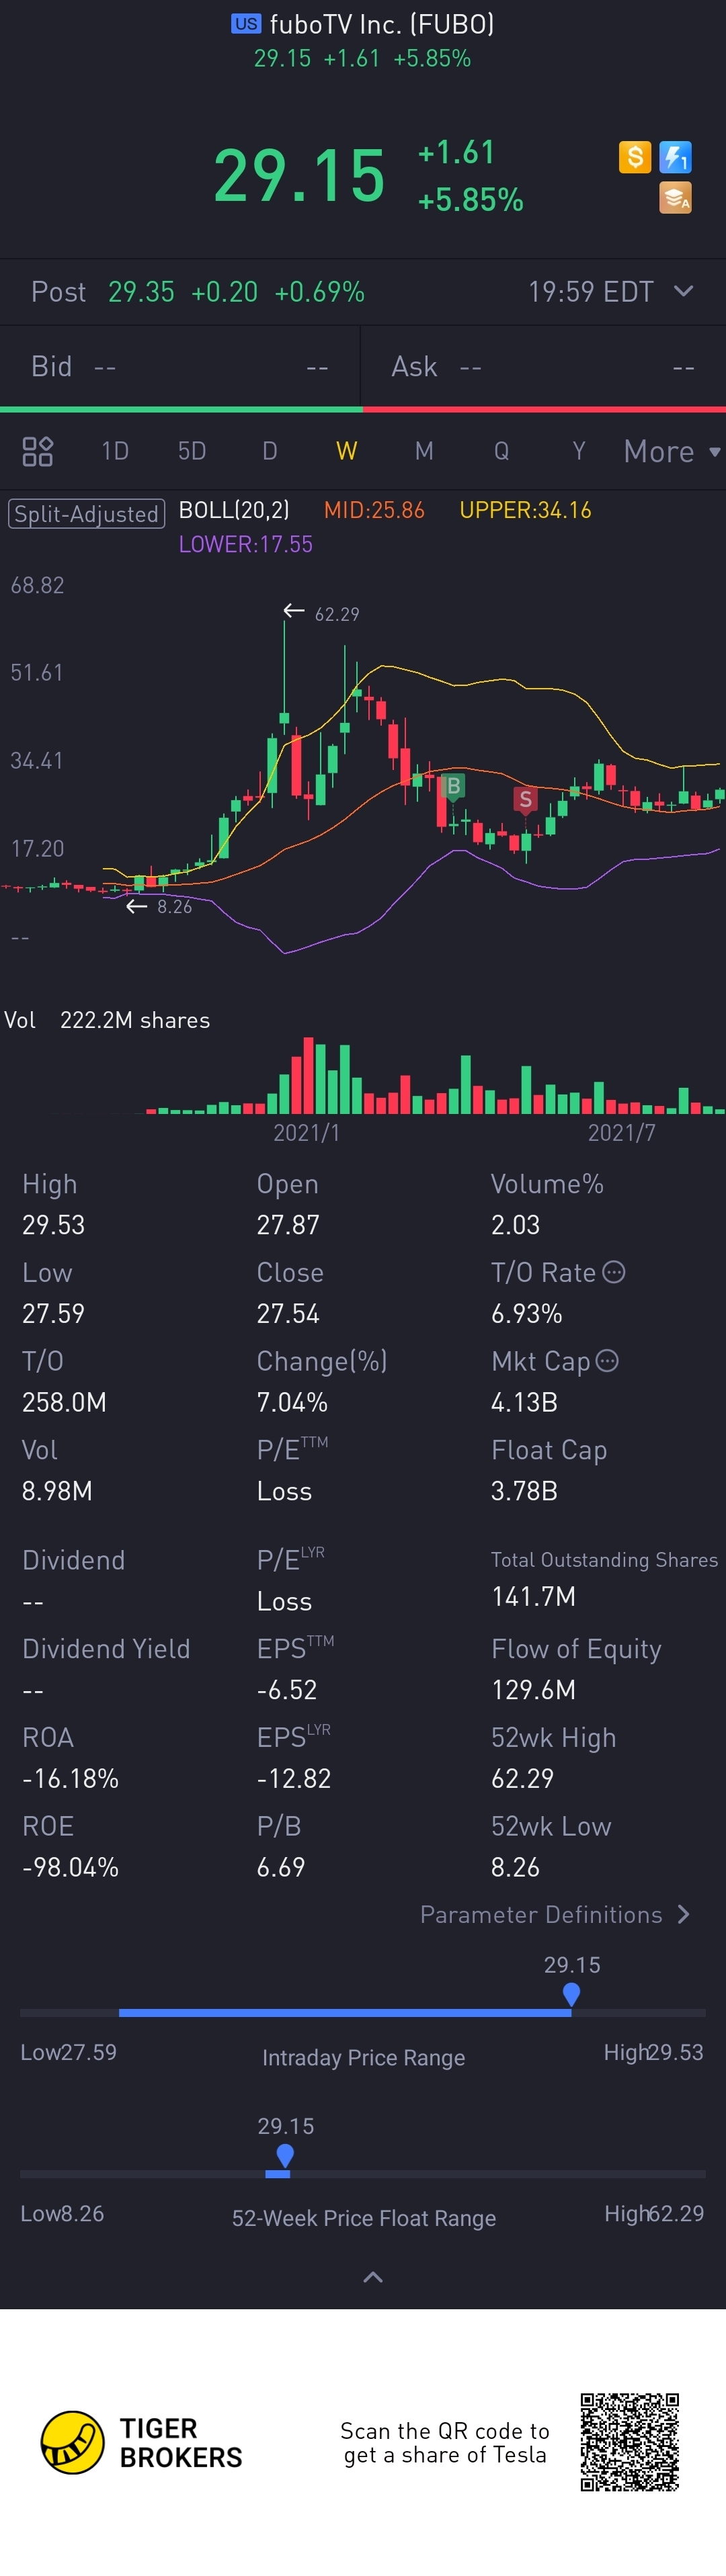
Task: Tap the 62.29 high annotation on chart
Action: [x=337, y=614]
